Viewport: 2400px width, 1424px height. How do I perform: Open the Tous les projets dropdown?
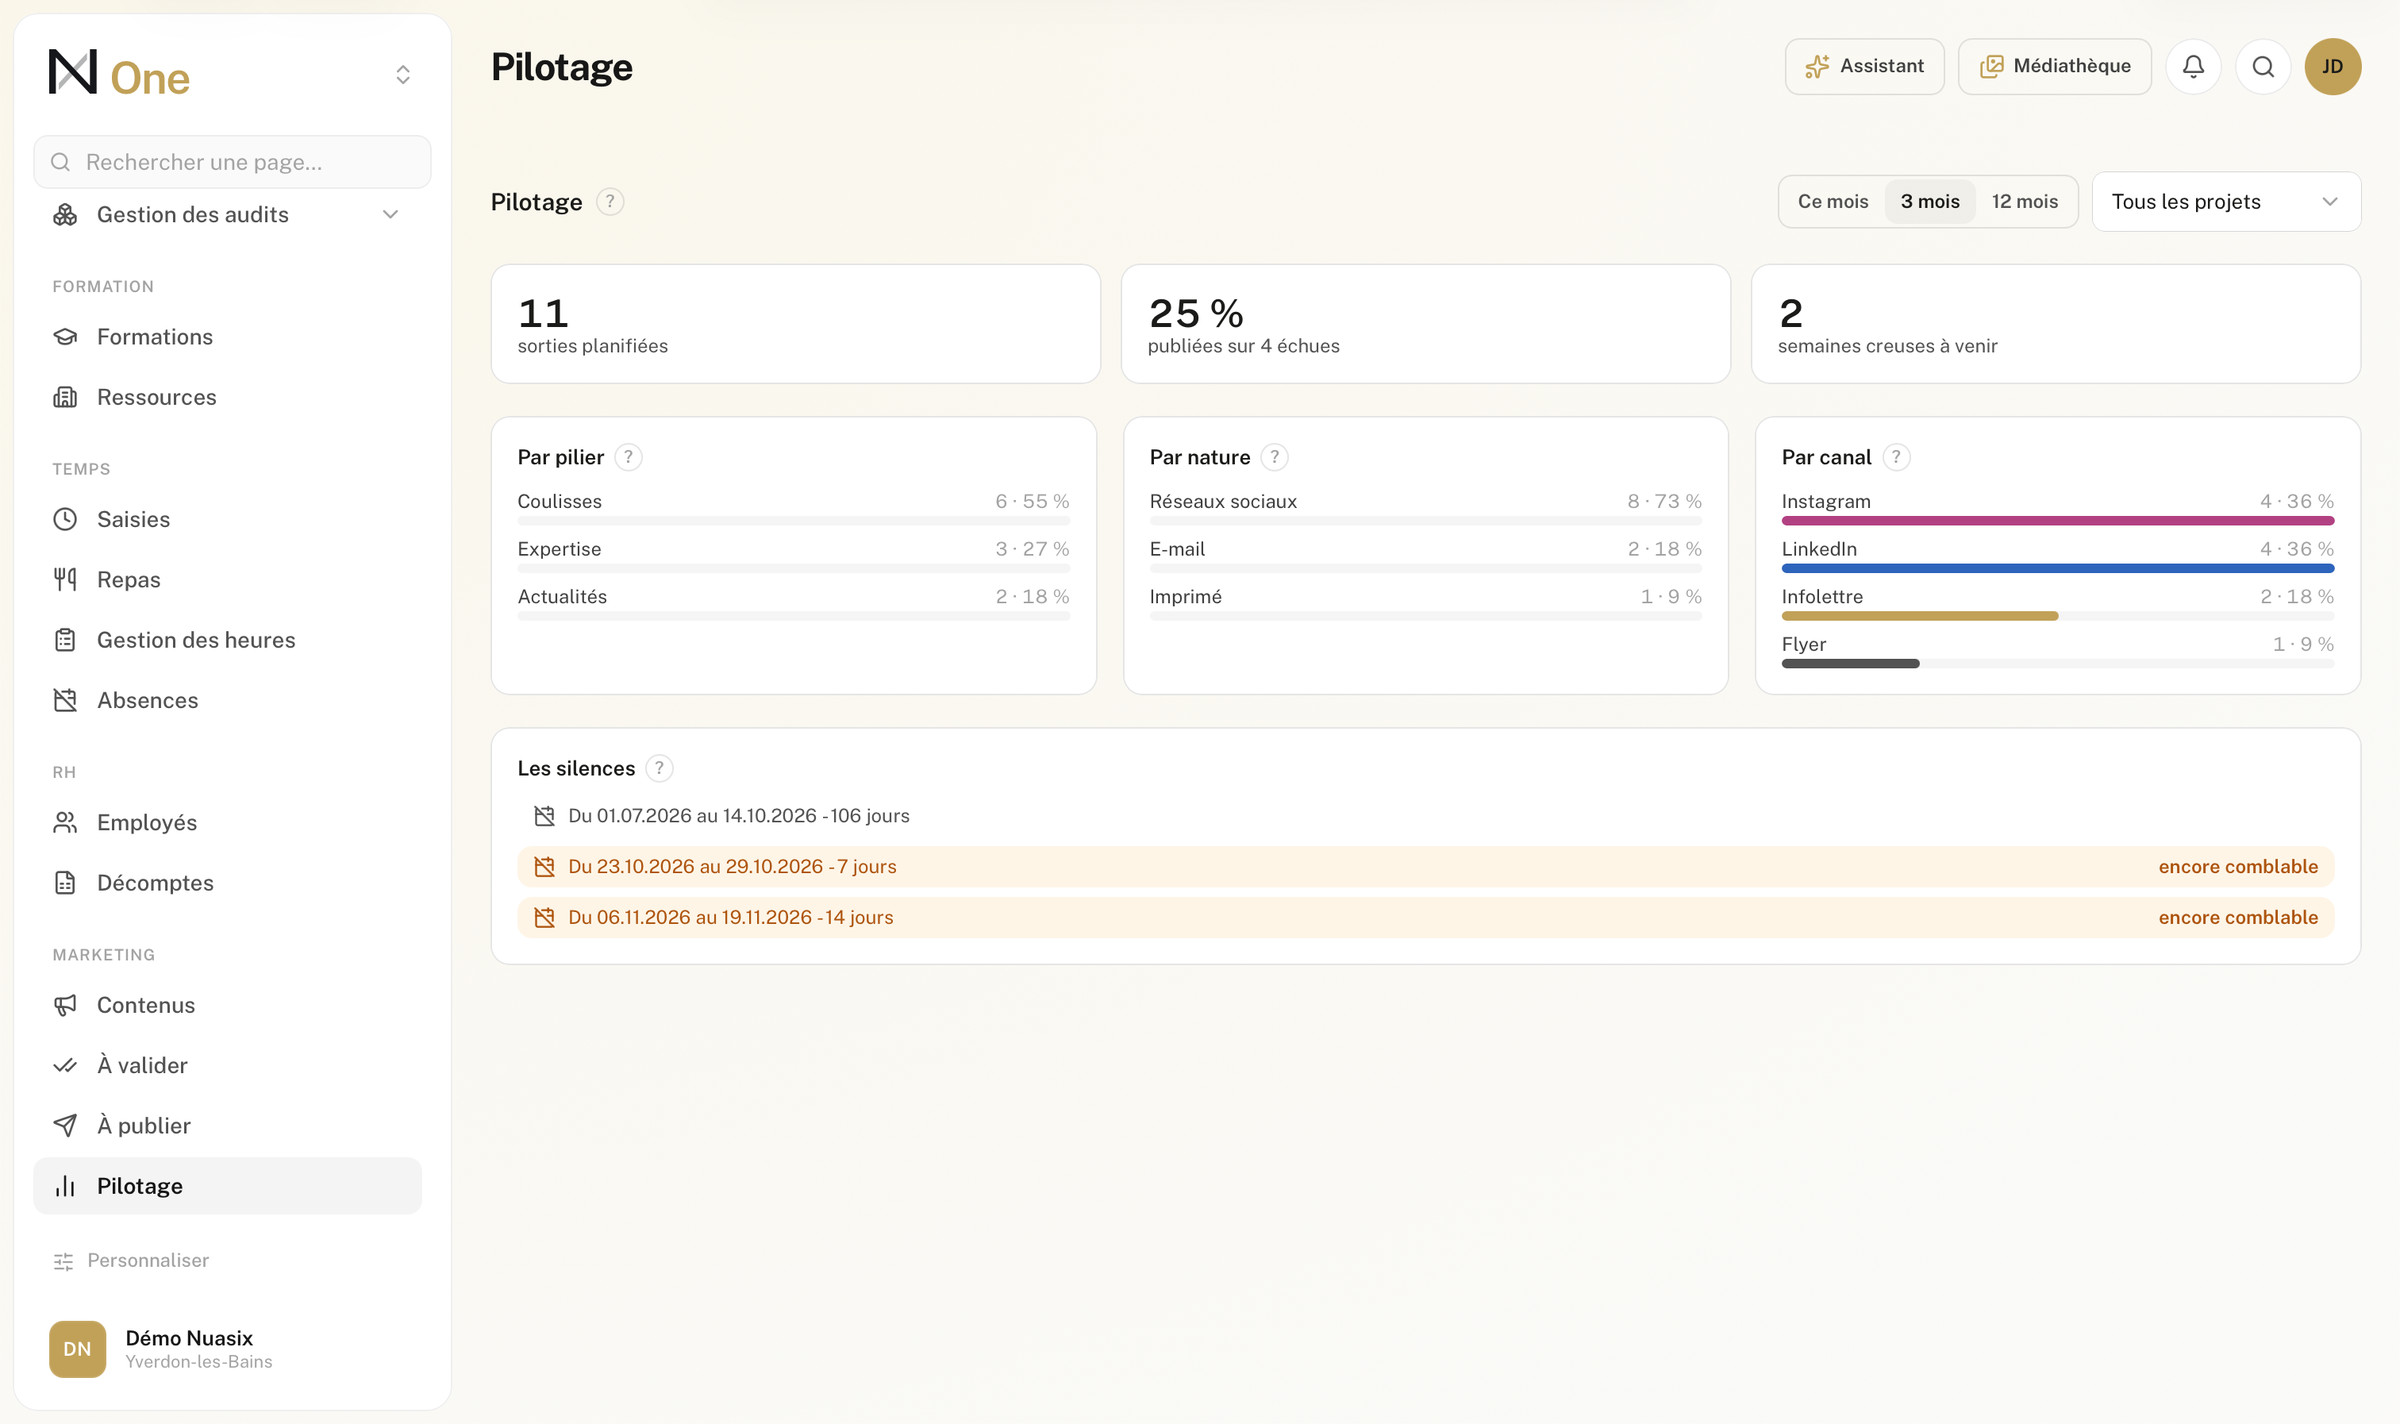(x=2226, y=201)
